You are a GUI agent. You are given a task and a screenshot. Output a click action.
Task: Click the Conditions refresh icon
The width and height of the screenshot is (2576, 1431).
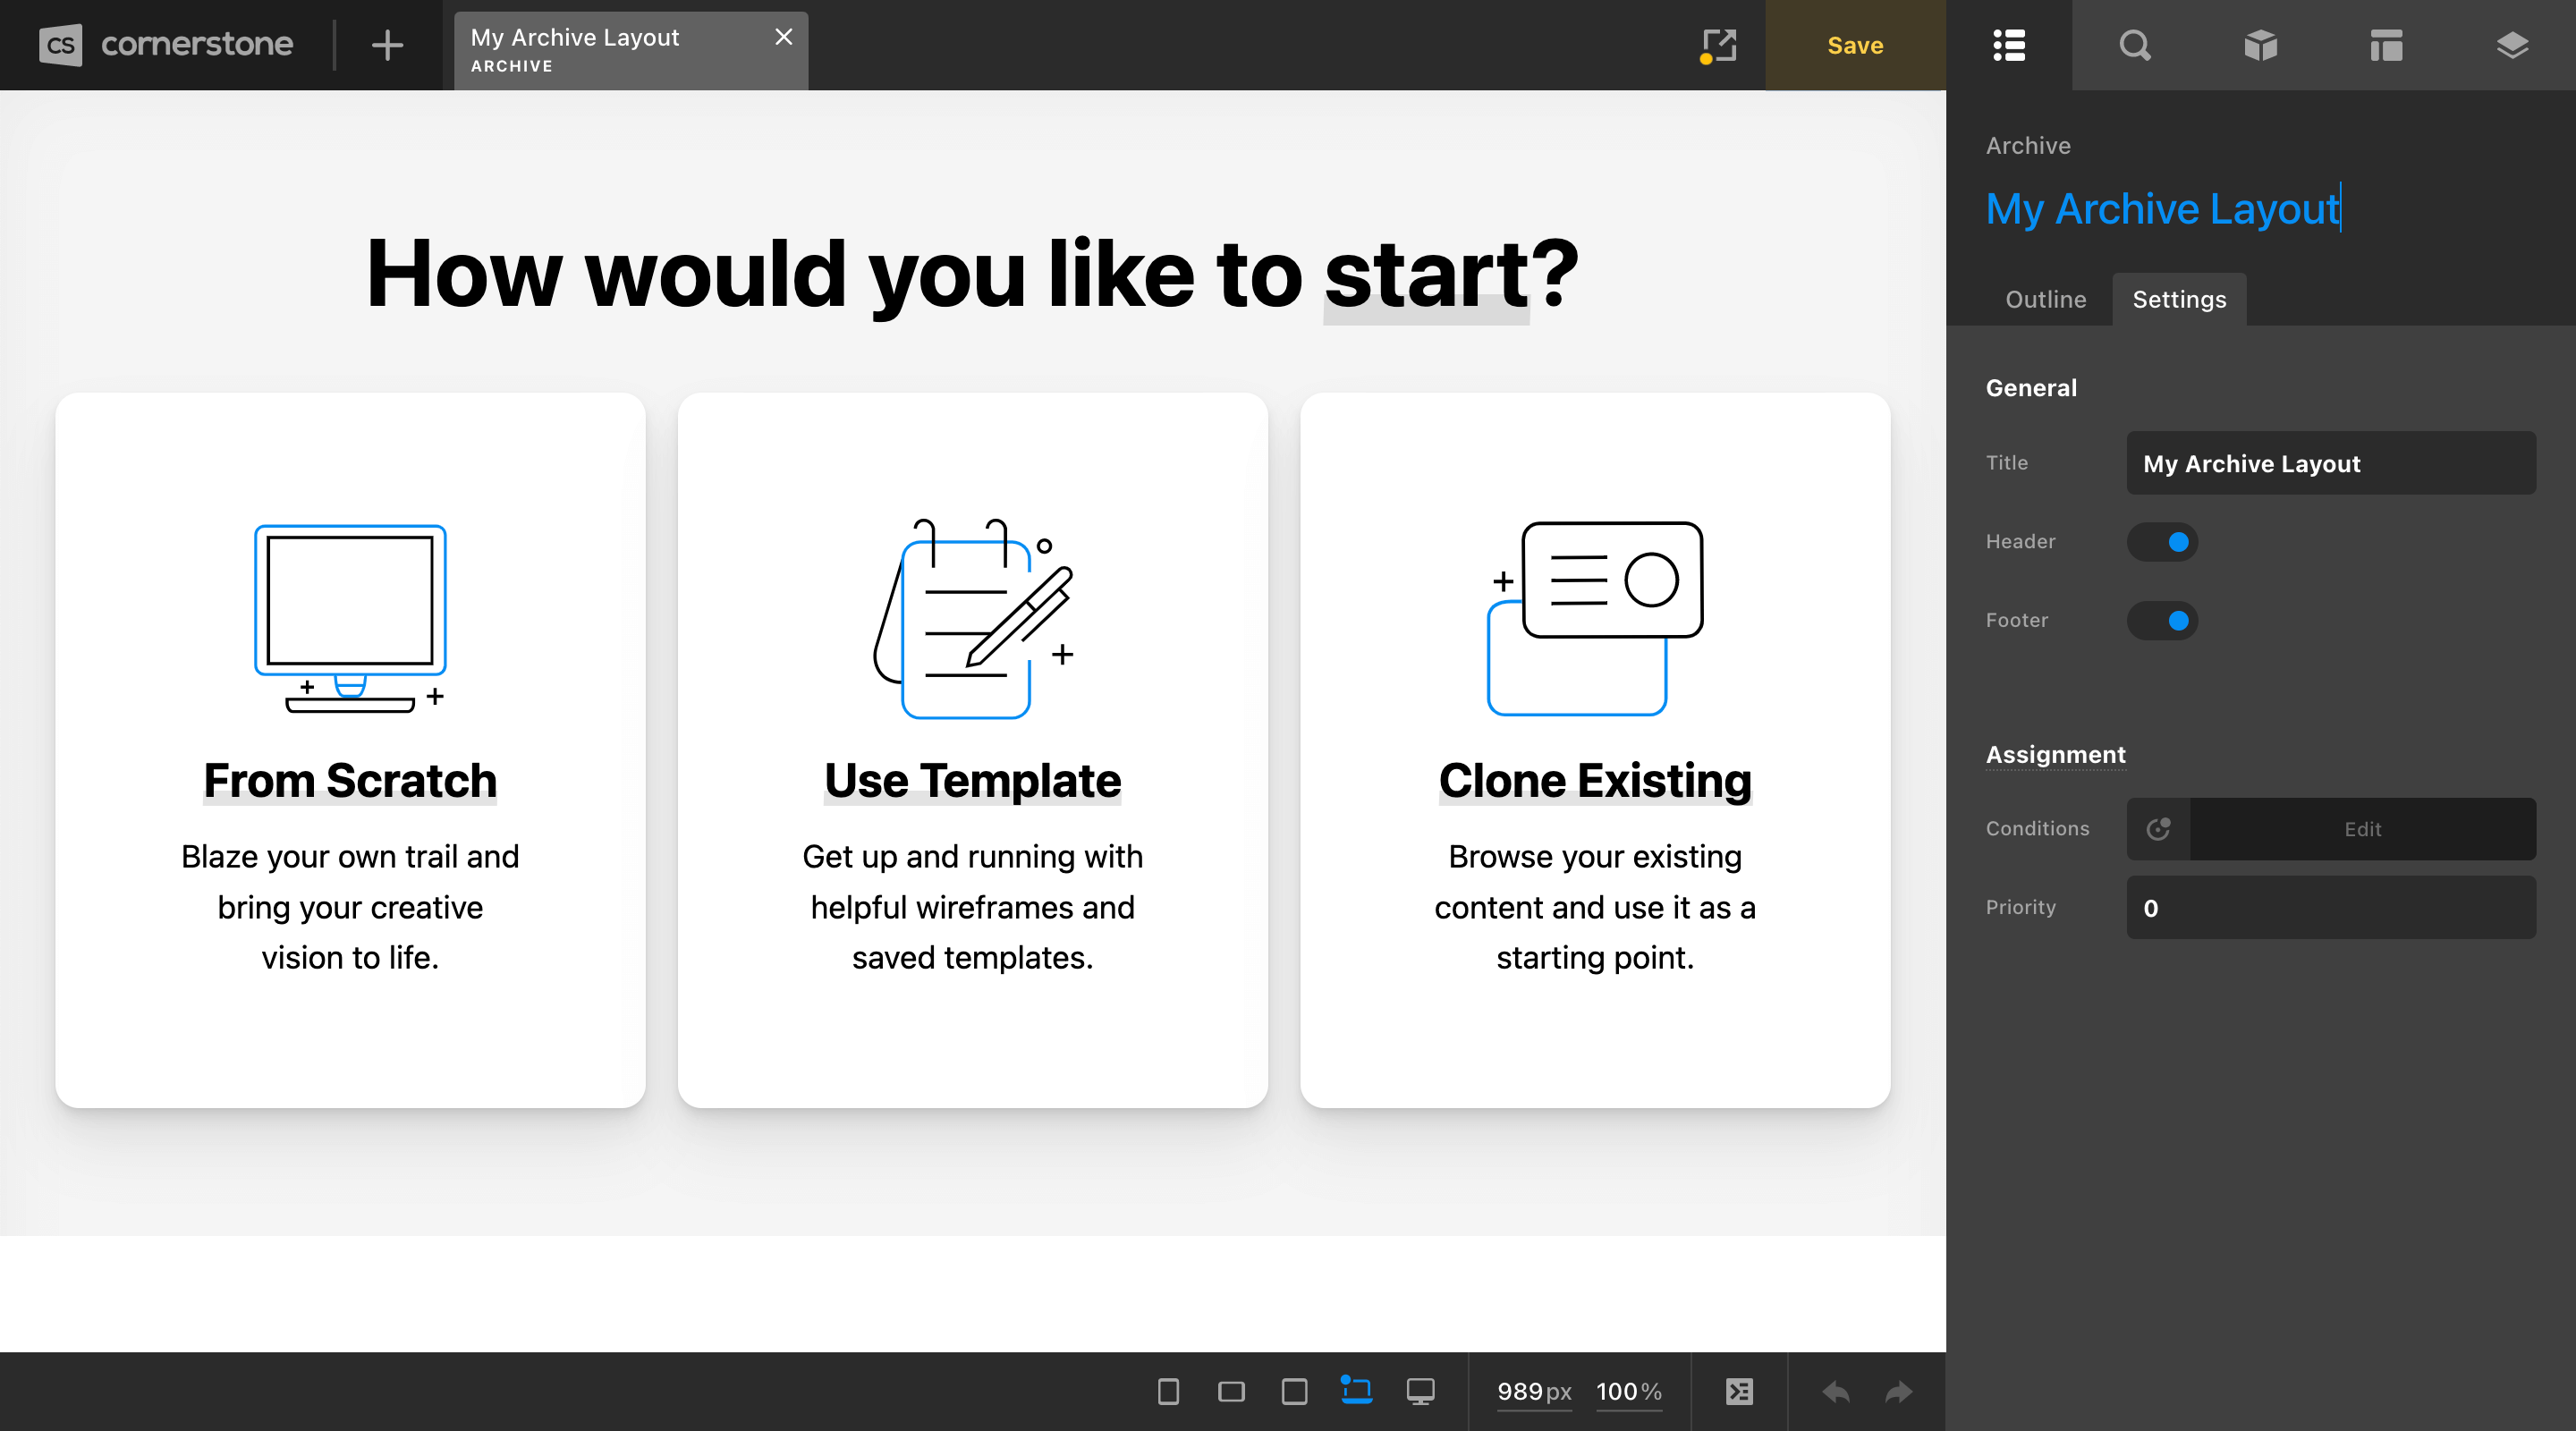pos(2157,826)
